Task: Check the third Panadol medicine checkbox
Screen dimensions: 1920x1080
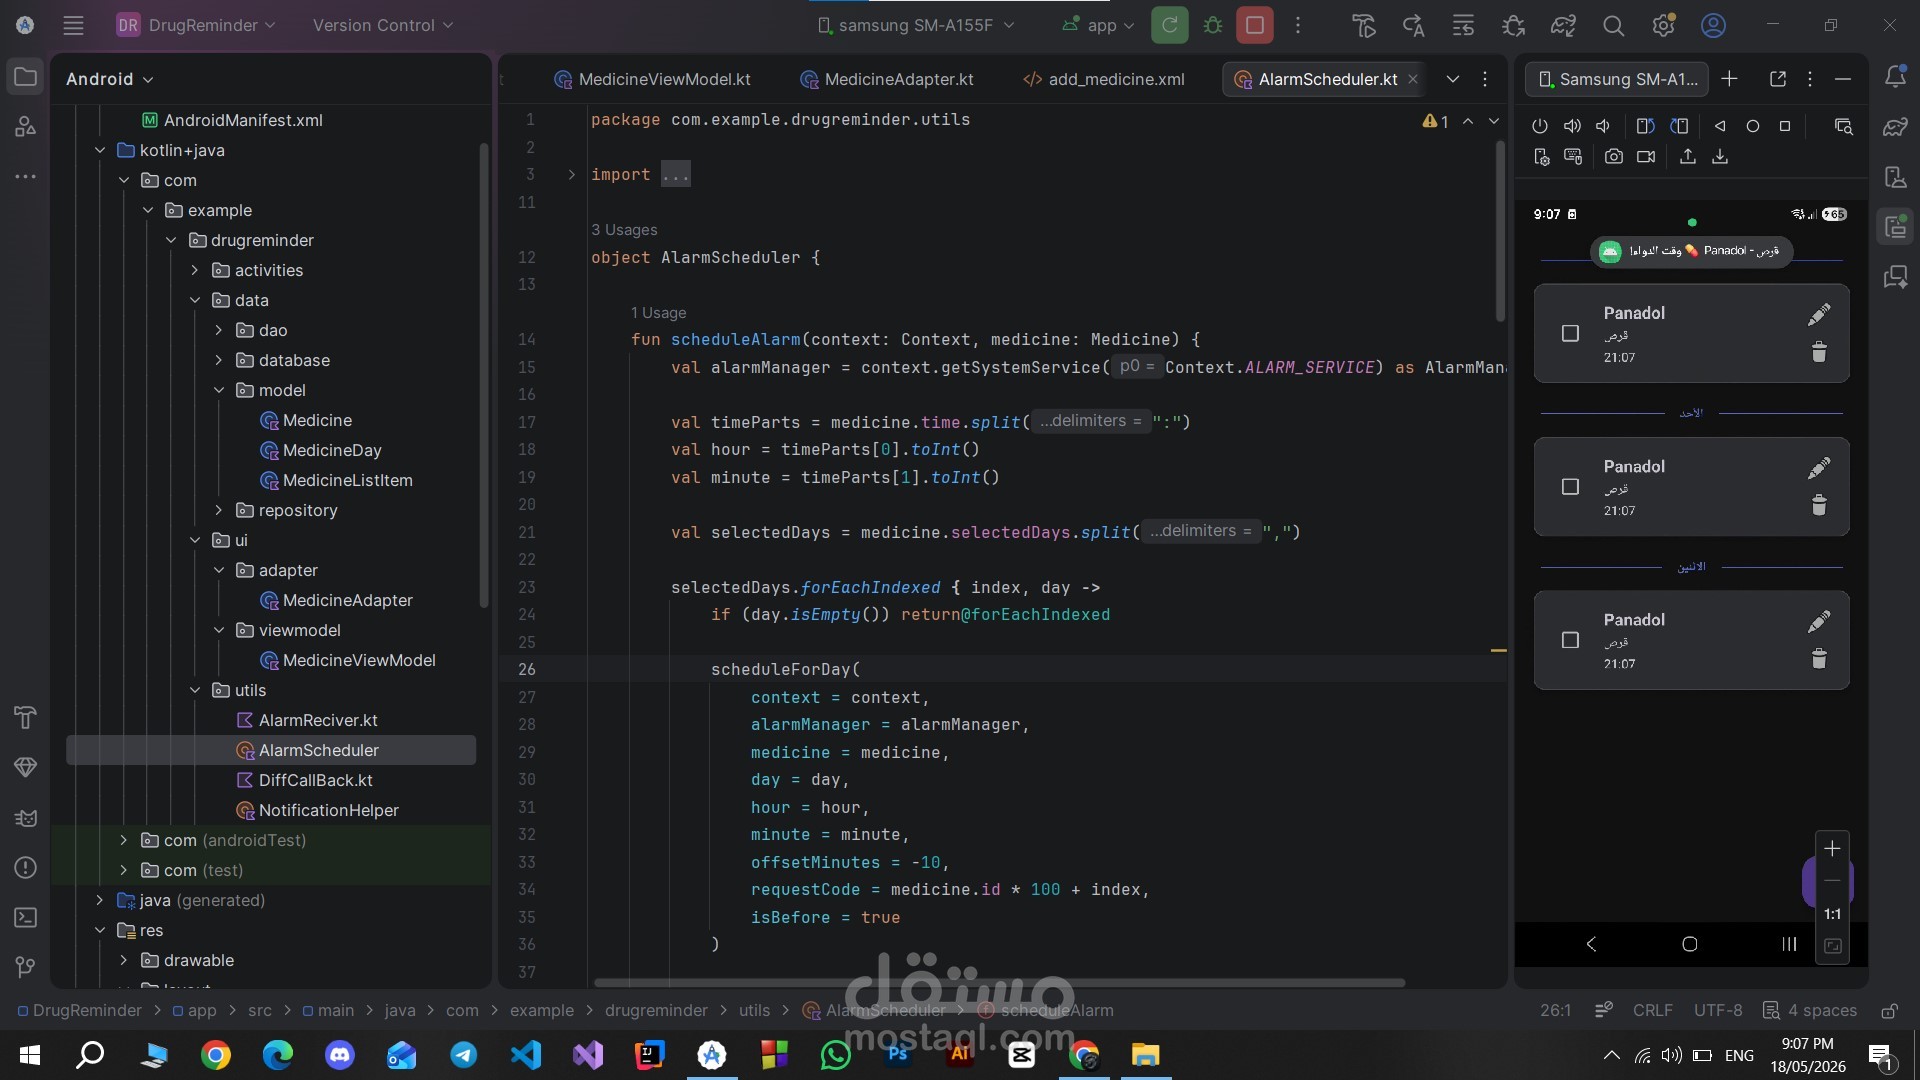Action: click(x=1570, y=640)
